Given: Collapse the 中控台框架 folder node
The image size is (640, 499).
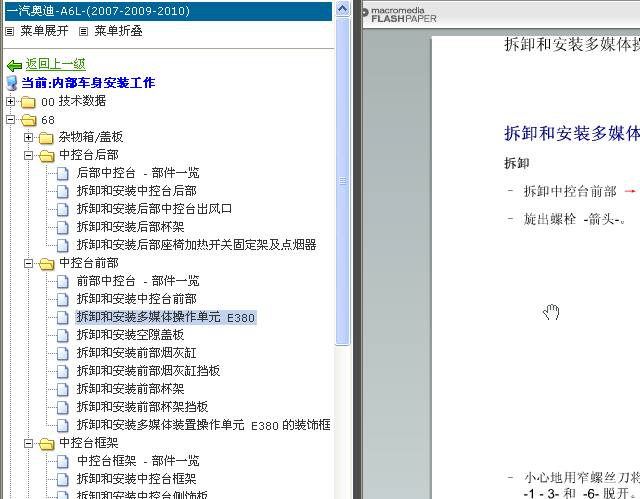Looking at the screenshot, I should click(28, 444).
